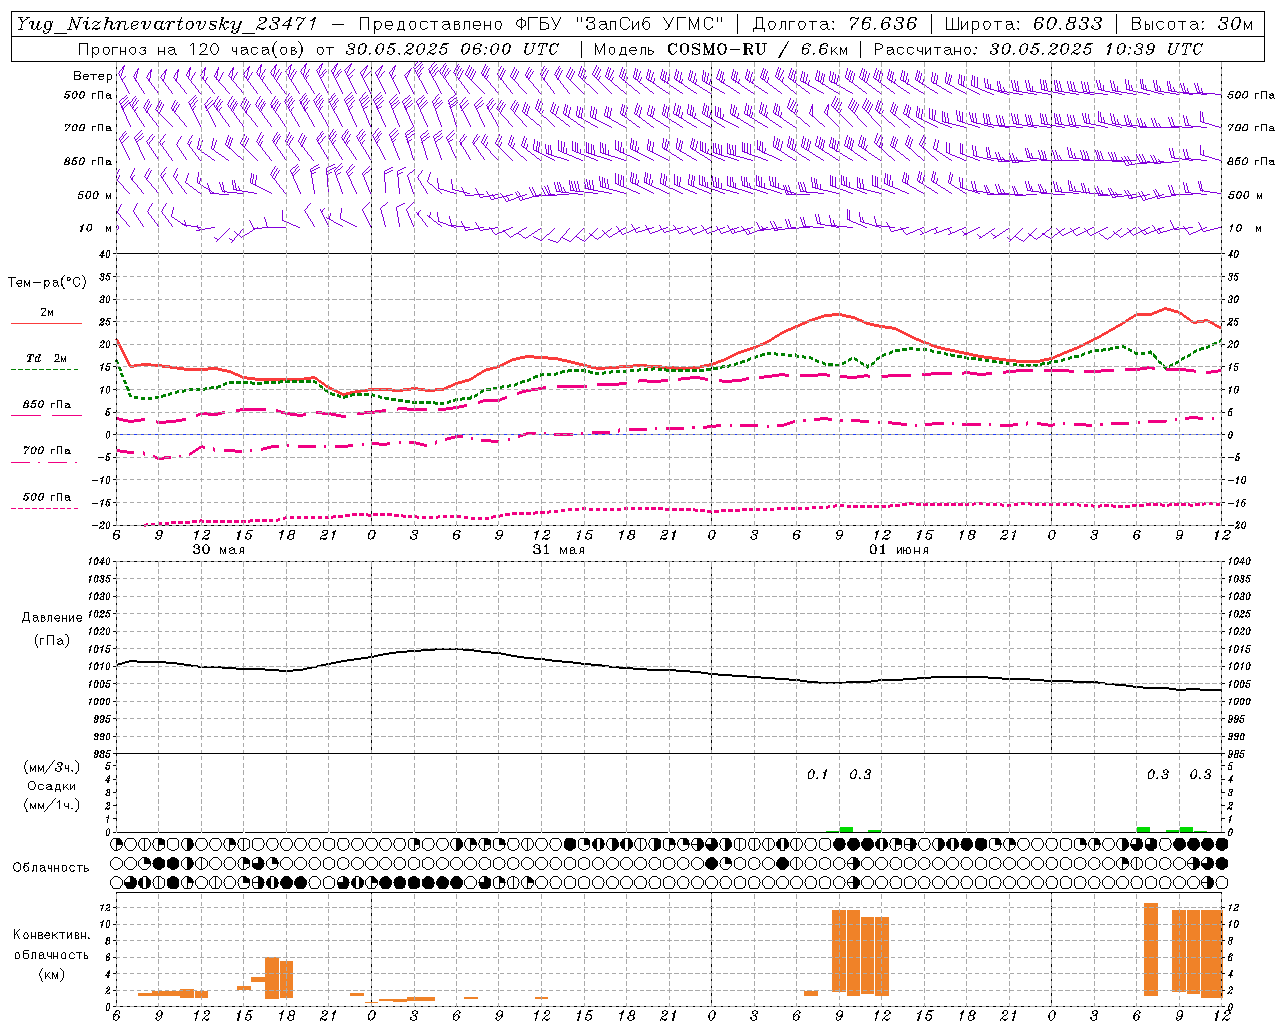Viewport: 1280px width, 1024px height.
Task: Click the "Облачность" cloudiness label
Action: [50, 867]
